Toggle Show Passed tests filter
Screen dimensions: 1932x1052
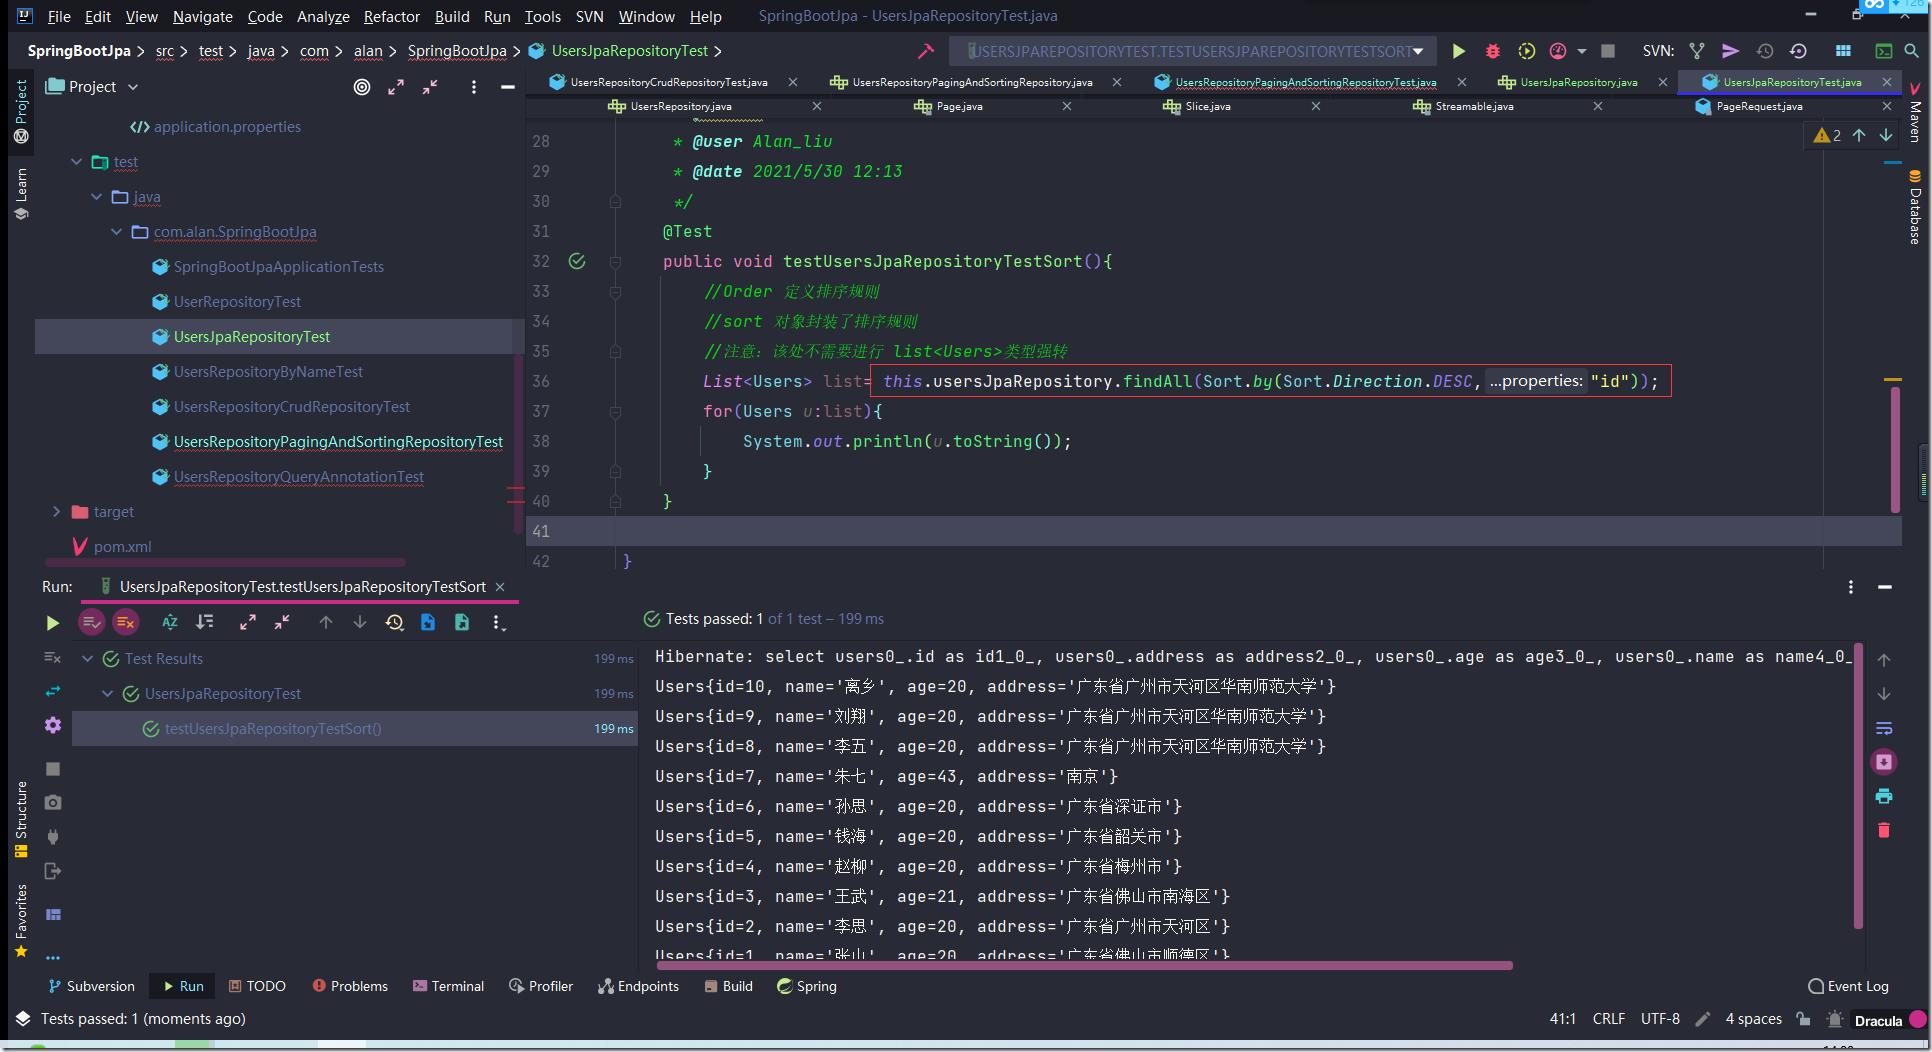91,622
